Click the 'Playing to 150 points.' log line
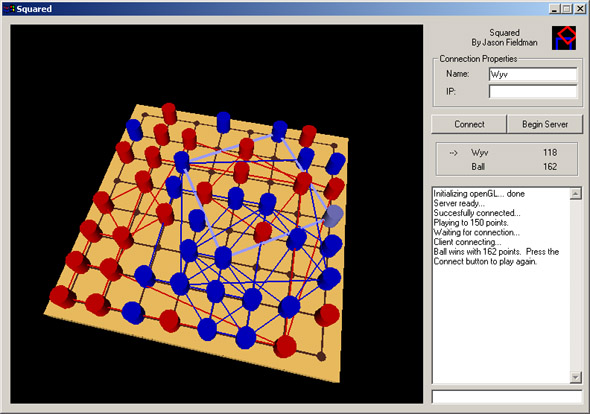This screenshot has height=414, width=590. click(471, 222)
